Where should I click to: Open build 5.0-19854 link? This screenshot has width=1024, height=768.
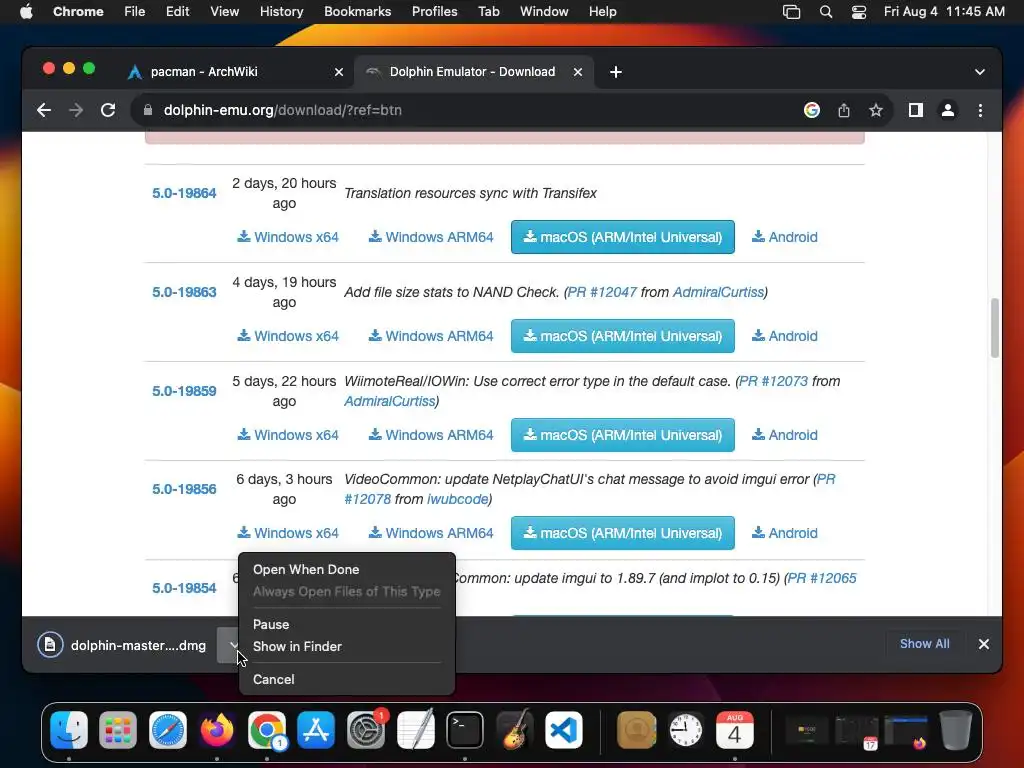[x=184, y=588]
